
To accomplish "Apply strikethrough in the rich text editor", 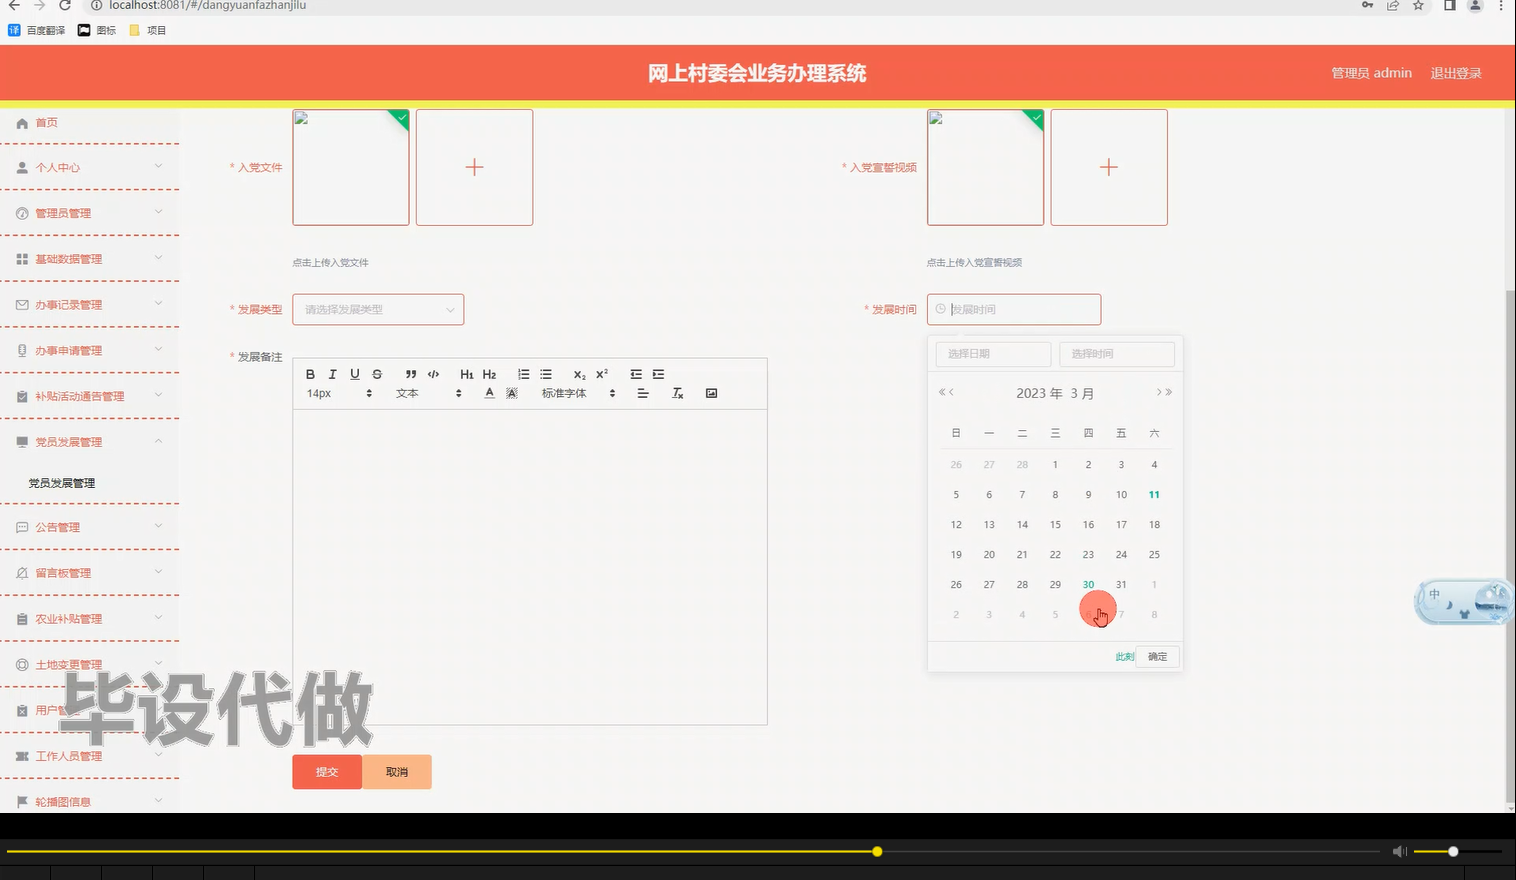I will pos(377,374).
